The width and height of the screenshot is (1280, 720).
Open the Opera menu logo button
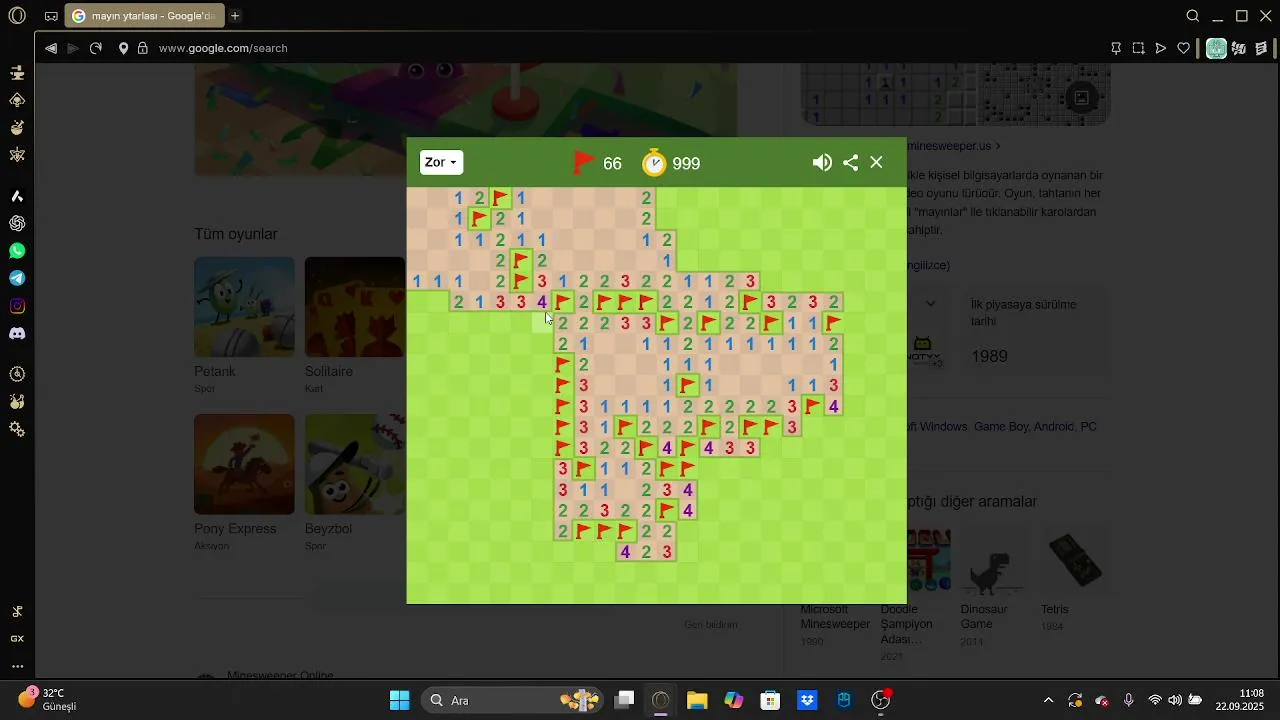click(x=17, y=16)
